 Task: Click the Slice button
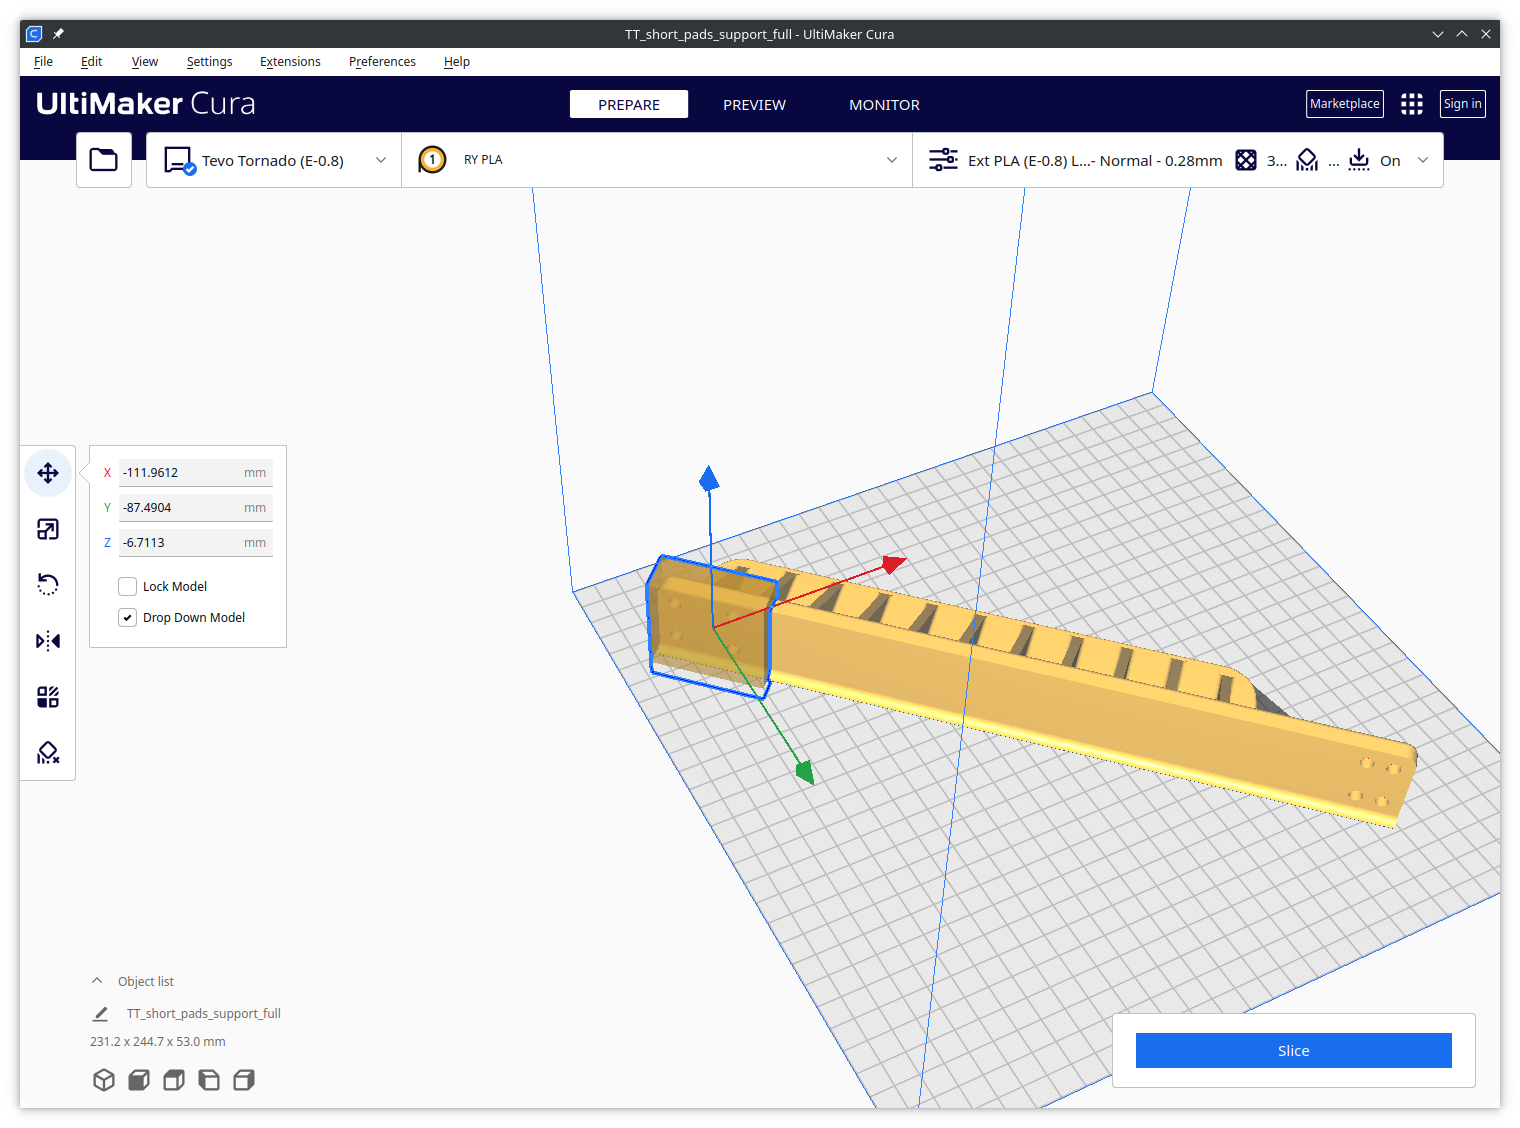[x=1293, y=1050]
